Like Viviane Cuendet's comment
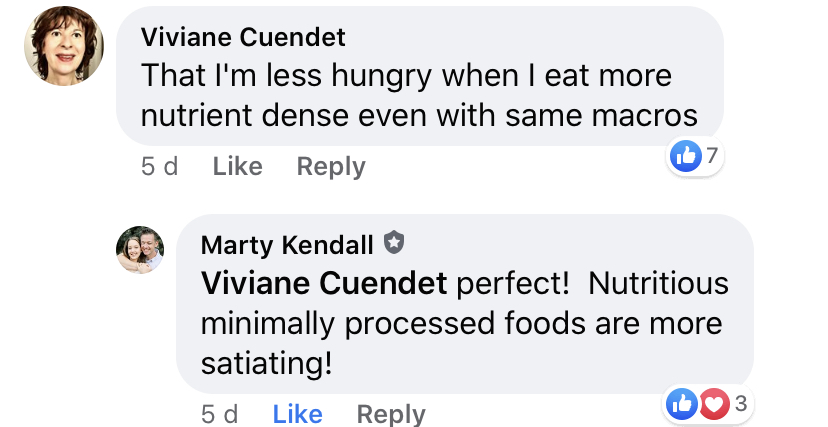 pos(237,166)
